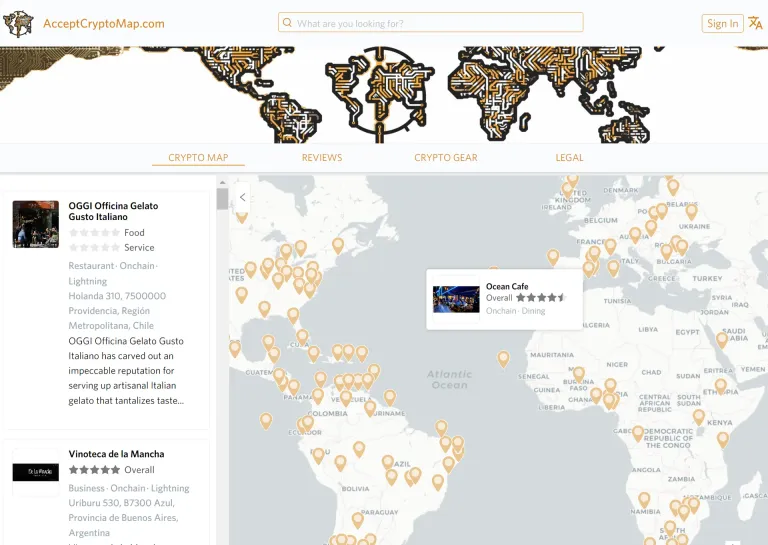
Task: Click map pin over Kenya
Action: click(699, 417)
